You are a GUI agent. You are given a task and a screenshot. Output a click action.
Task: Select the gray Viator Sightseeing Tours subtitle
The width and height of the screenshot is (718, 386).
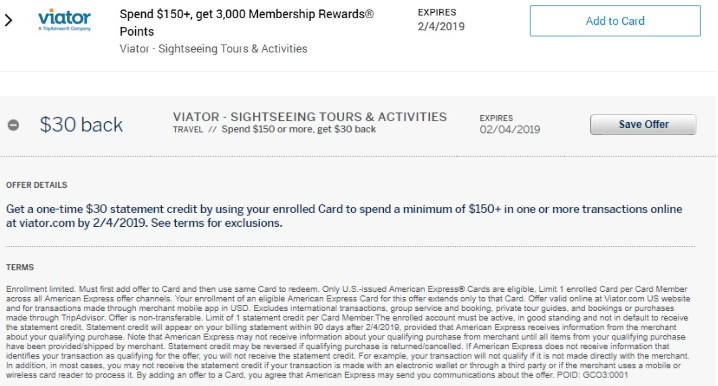(x=213, y=49)
